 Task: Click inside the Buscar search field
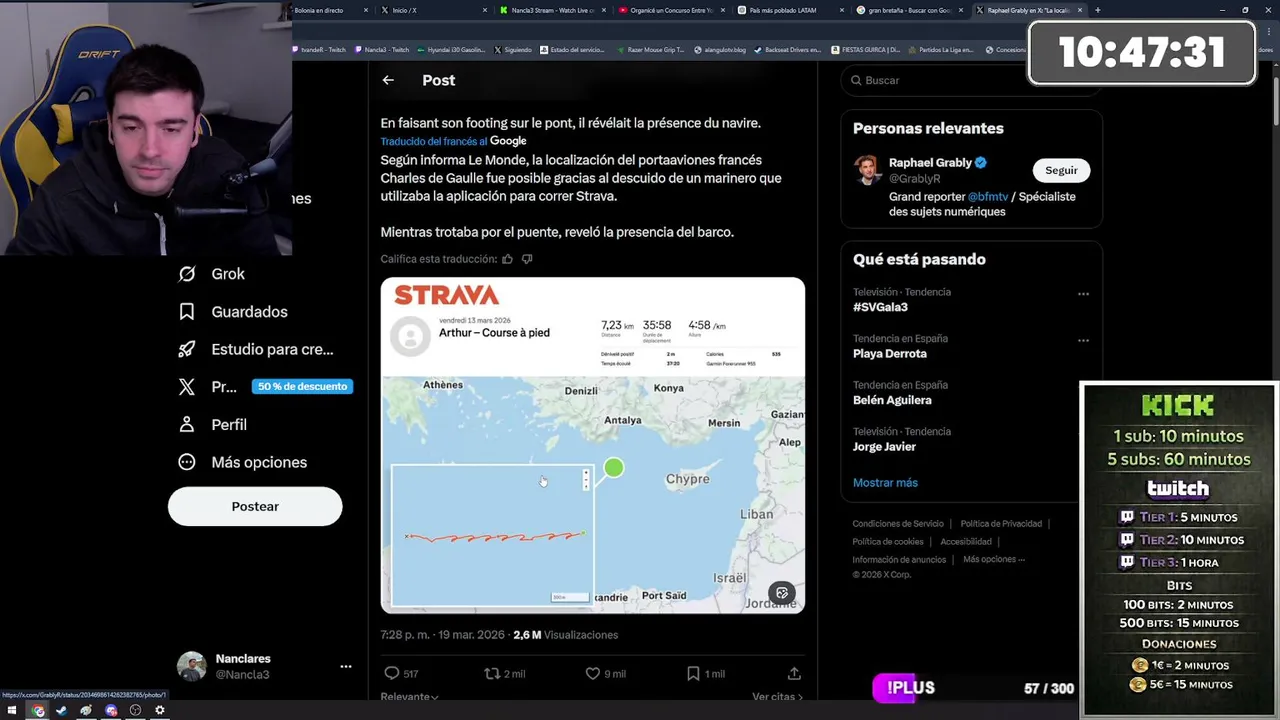(971, 80)
